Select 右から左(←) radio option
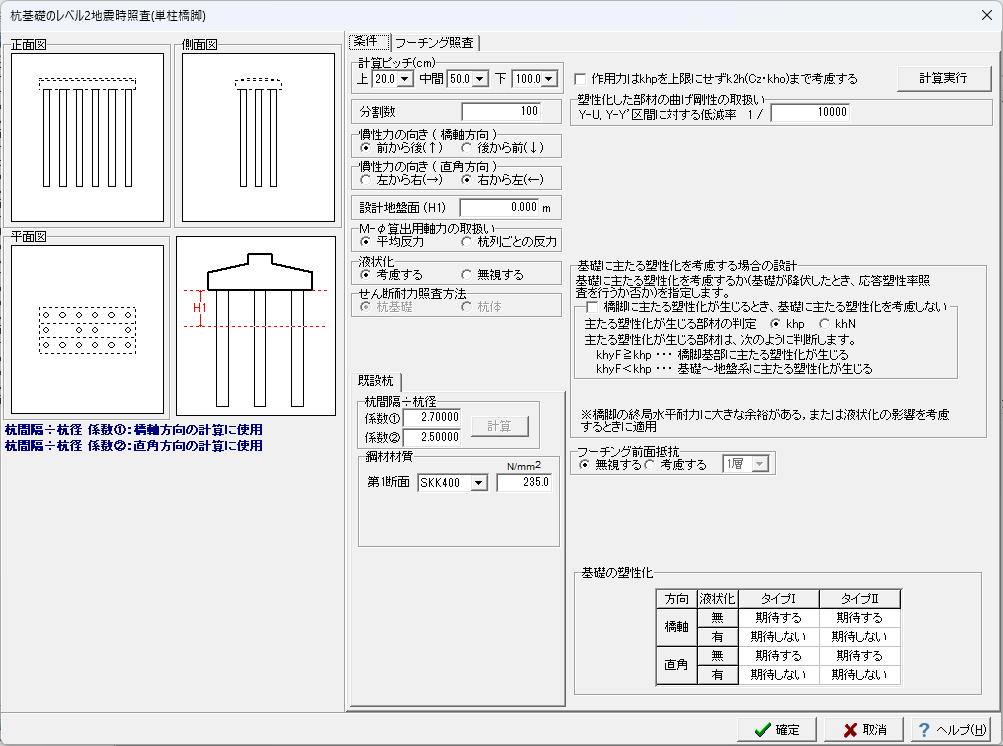This screenshot has height=746, width=1003. (x=466, y=180)
